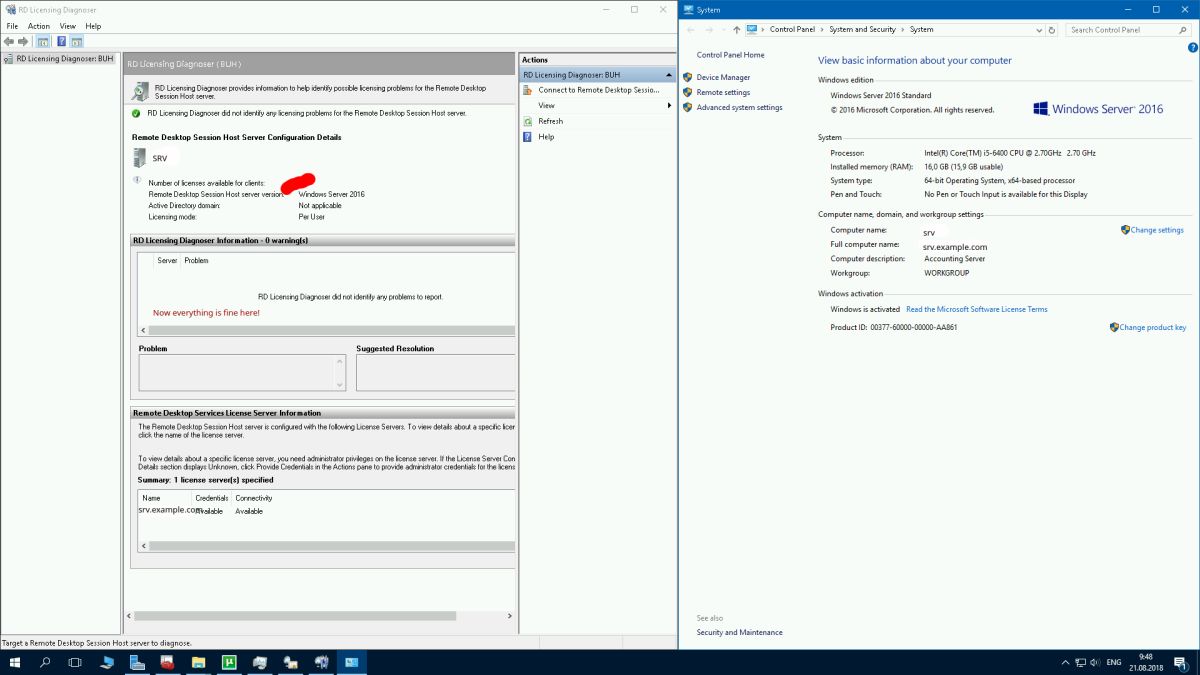Open the View menu in menu bar
The width and height of the screenshot is (1200, 675).
[67, 26]
